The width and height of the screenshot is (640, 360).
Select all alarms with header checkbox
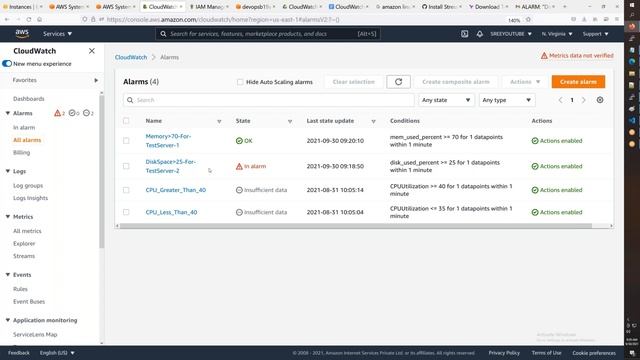point(126,121)
